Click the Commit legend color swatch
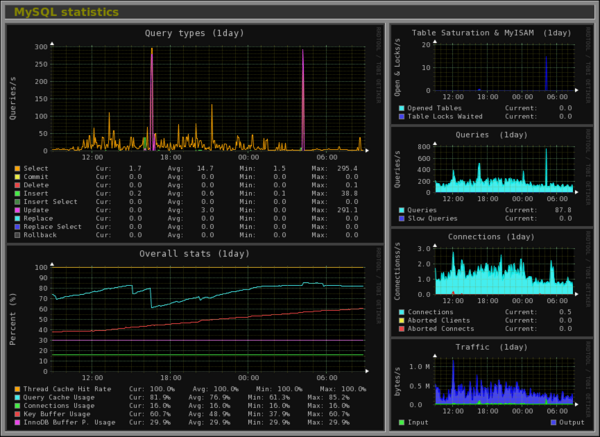 click(x=17, y=177)
